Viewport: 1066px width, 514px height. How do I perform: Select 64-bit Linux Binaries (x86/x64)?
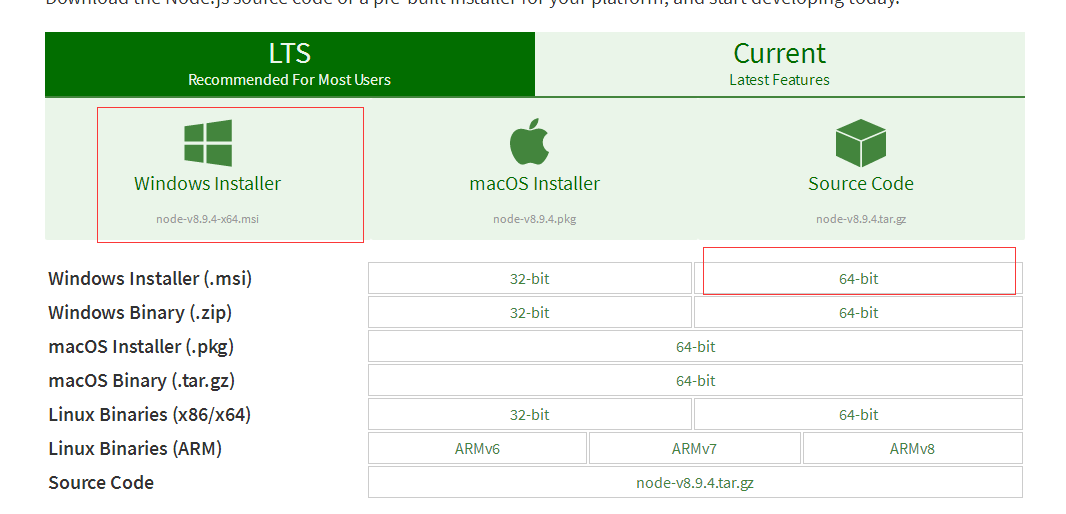pos(858,415)
